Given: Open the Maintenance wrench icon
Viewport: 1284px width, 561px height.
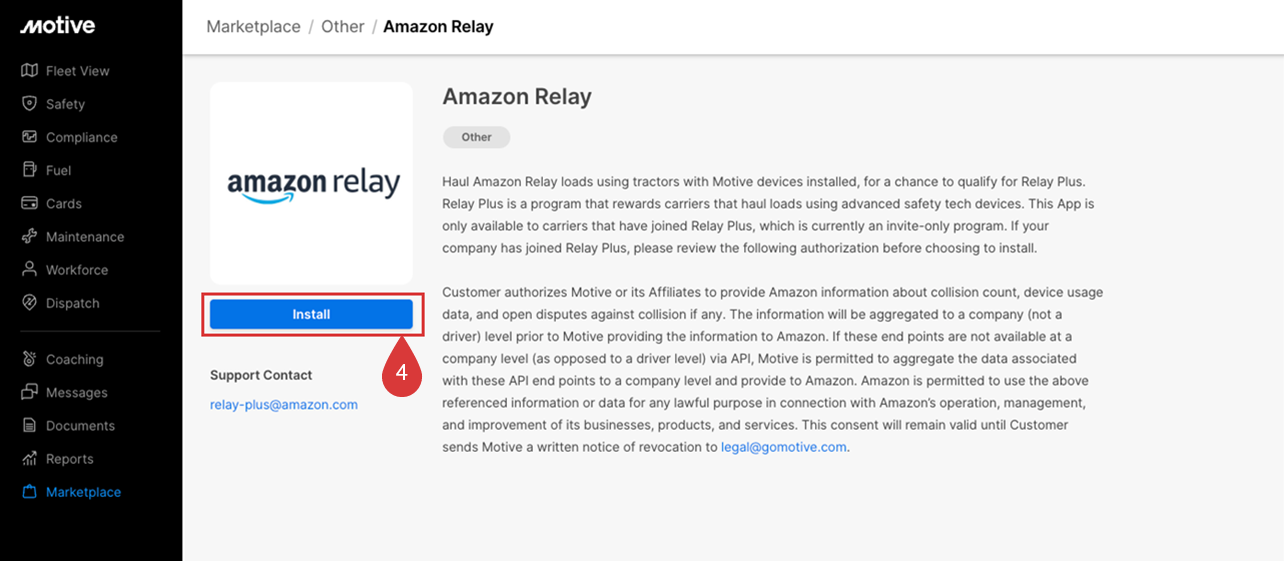Looking at the screenshot, I should (29, 237).
